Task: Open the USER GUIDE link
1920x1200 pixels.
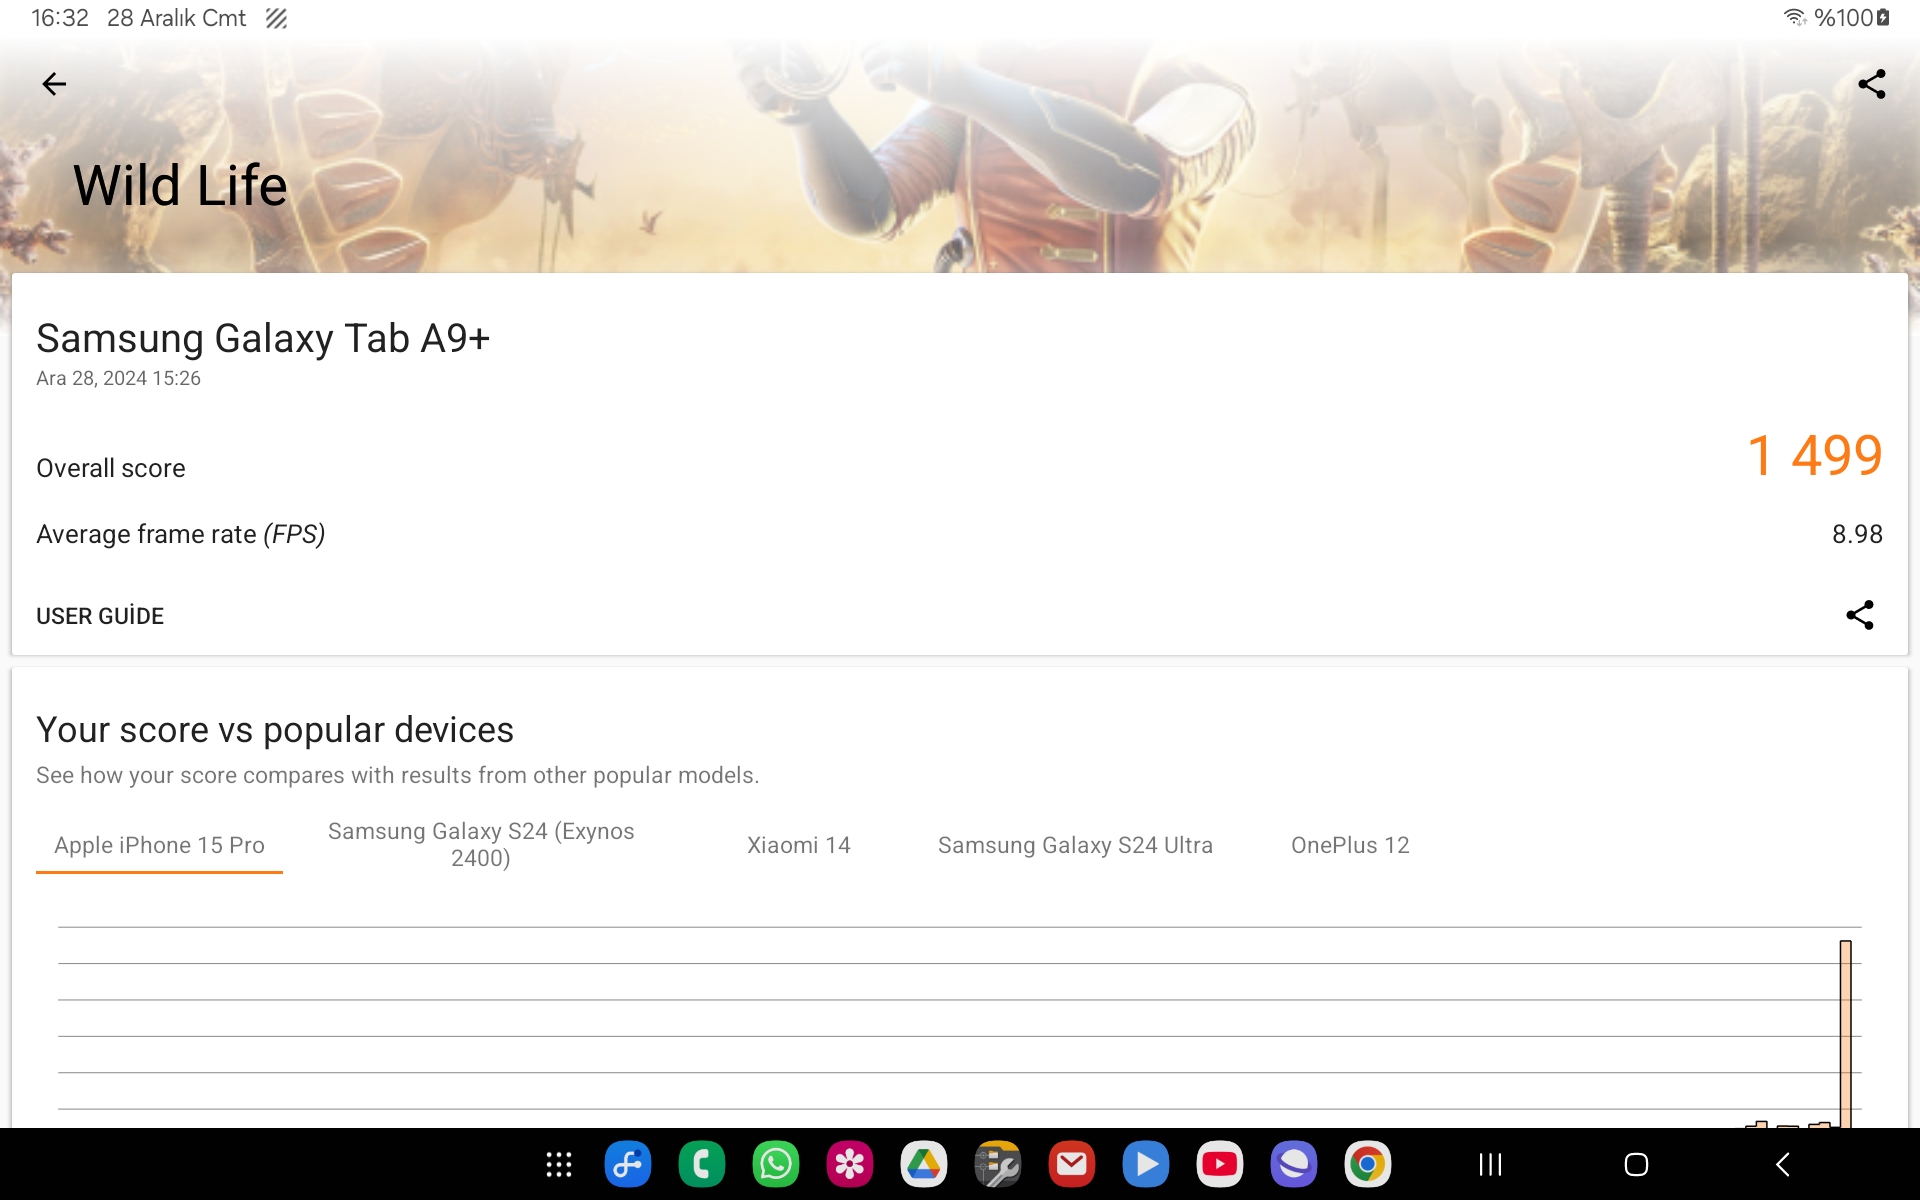Action: (x=100, y=616)
